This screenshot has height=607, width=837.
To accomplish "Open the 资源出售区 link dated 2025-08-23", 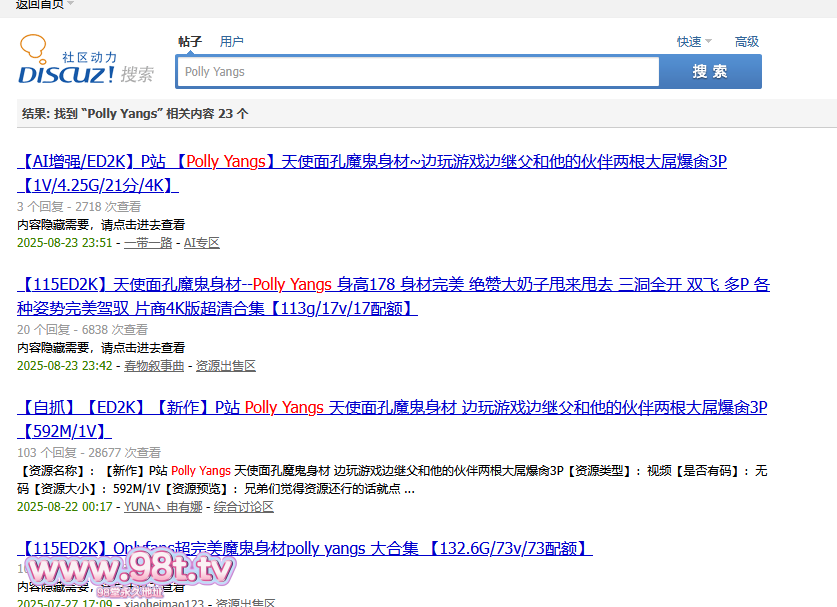I will 226,366.
